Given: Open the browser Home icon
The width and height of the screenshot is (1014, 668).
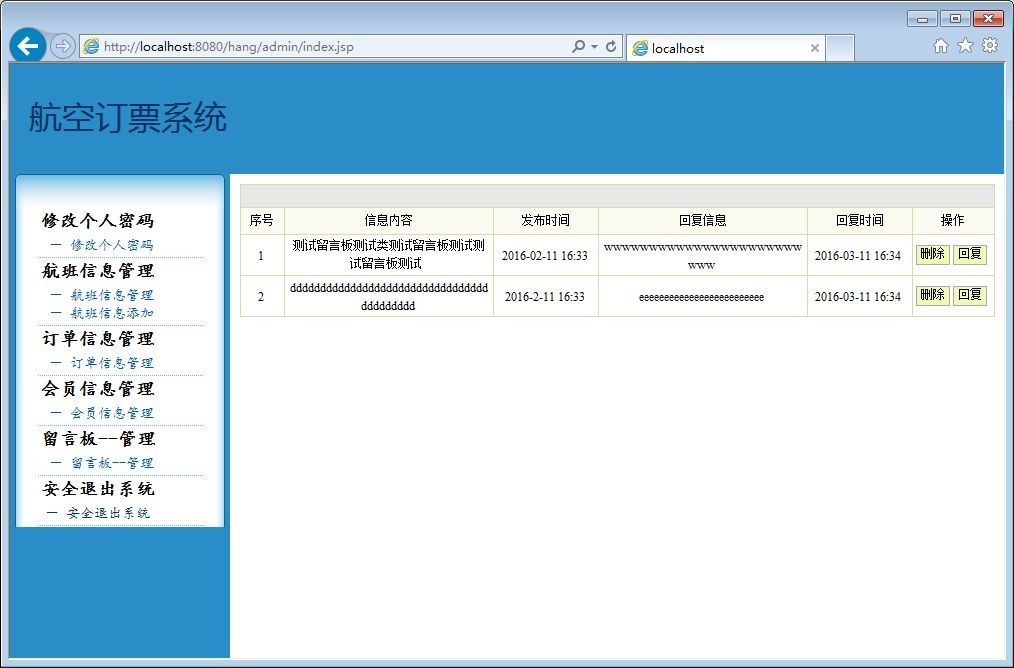Looking at the screenshot, I should coord(941,45).
